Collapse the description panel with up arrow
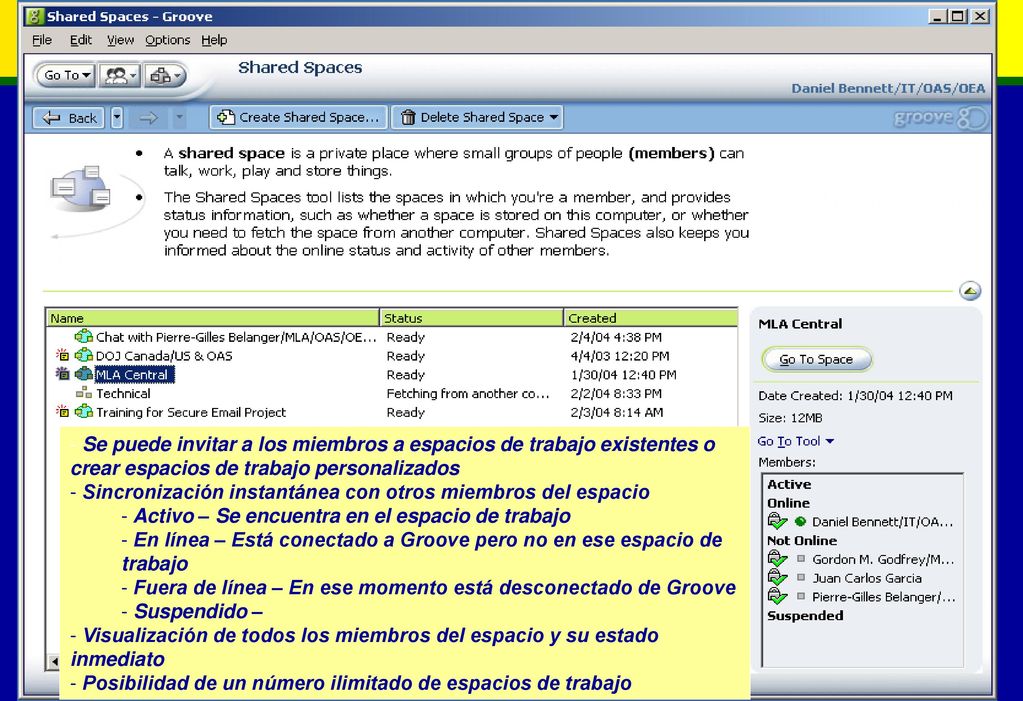Viewport: 1023px width, 701px height. (970, 290)
